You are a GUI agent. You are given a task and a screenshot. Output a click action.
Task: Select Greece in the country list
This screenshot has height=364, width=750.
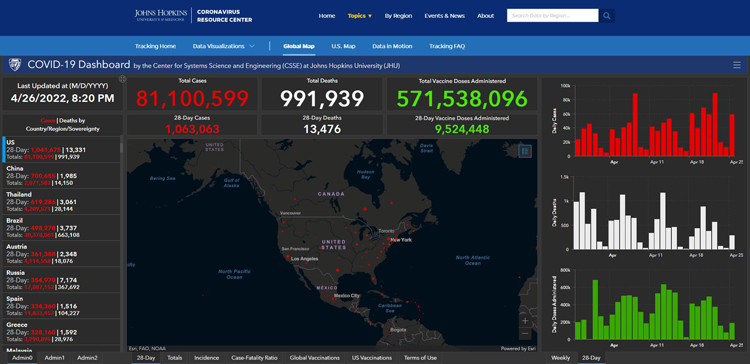pos(61,331)
